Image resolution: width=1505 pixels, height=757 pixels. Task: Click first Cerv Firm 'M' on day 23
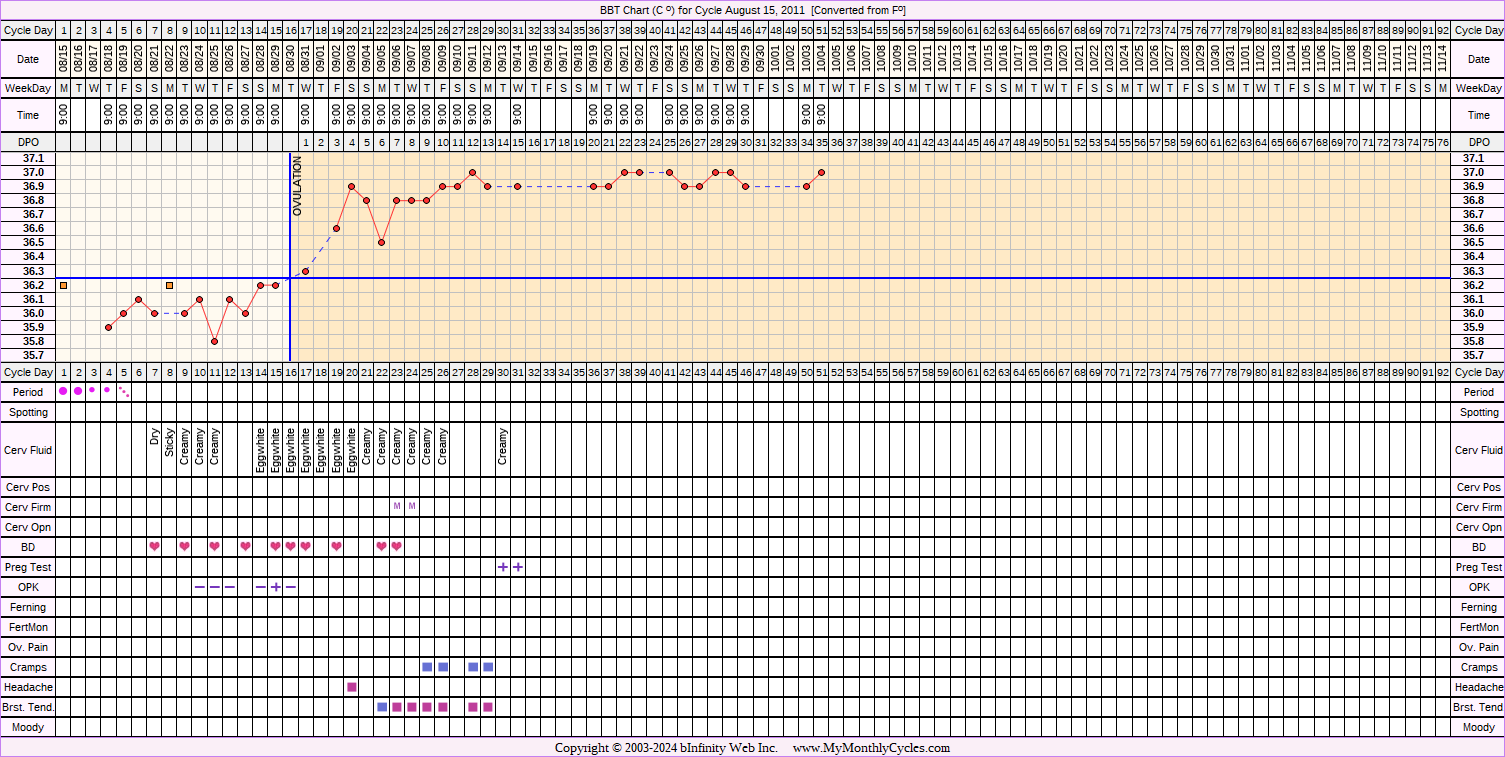(397, 507)
